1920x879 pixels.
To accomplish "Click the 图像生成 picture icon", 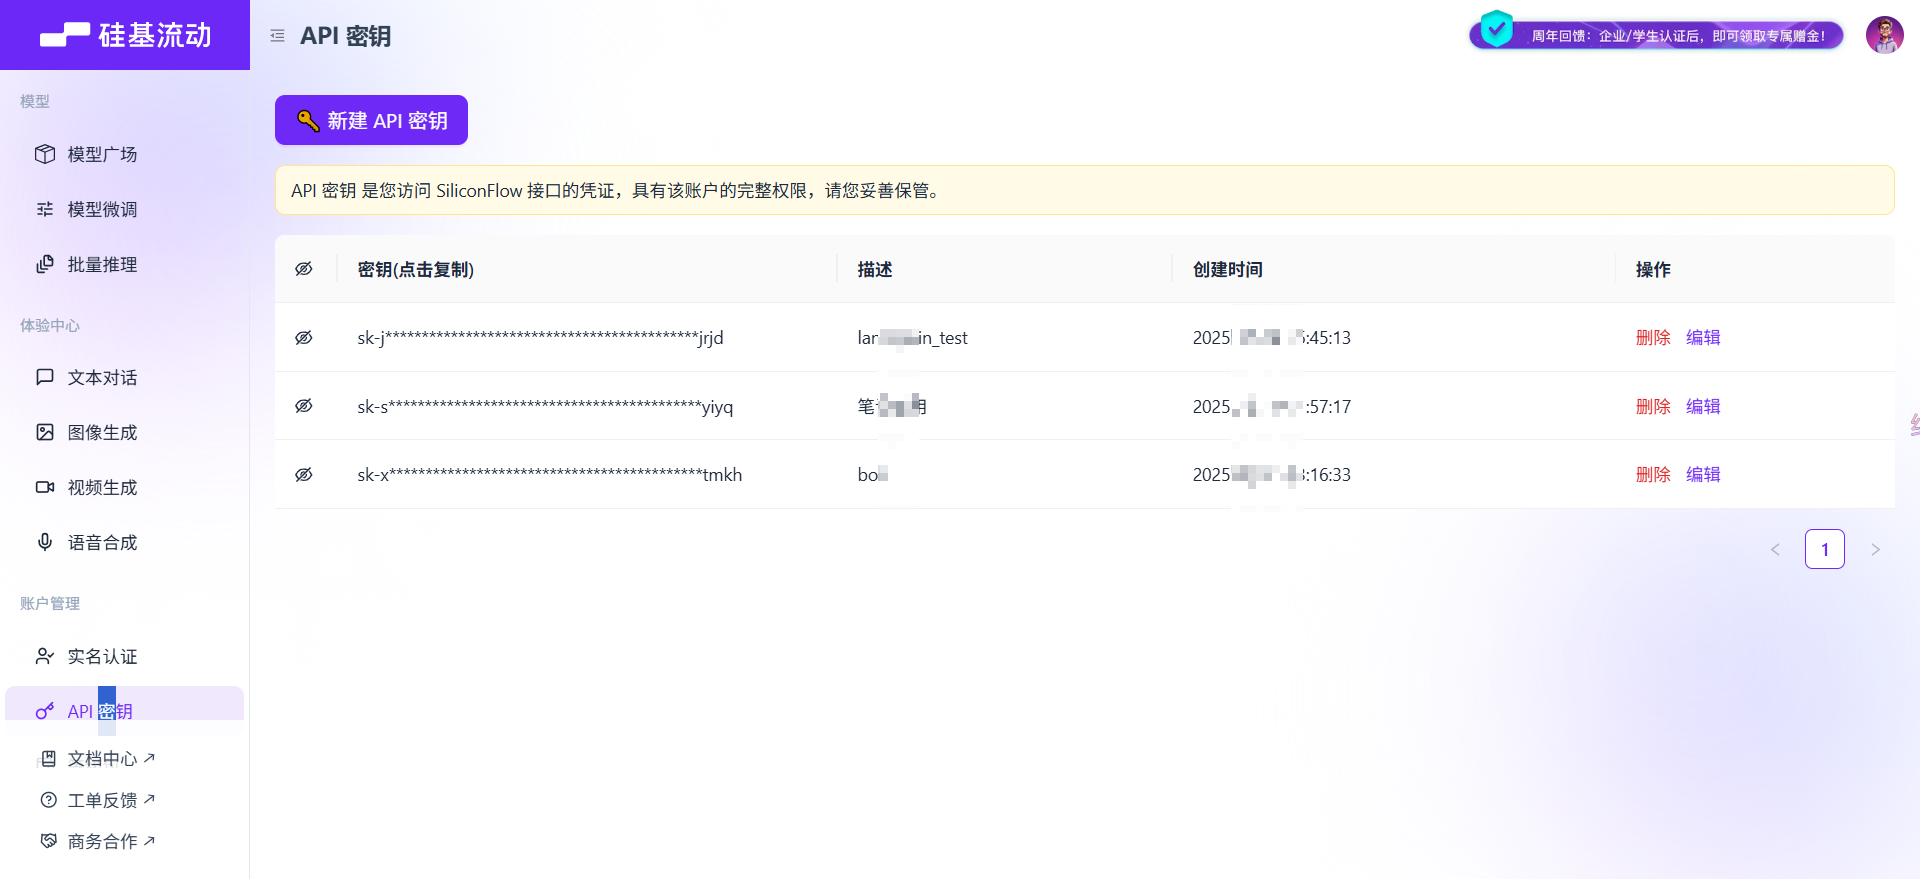I will pos(45,432).
